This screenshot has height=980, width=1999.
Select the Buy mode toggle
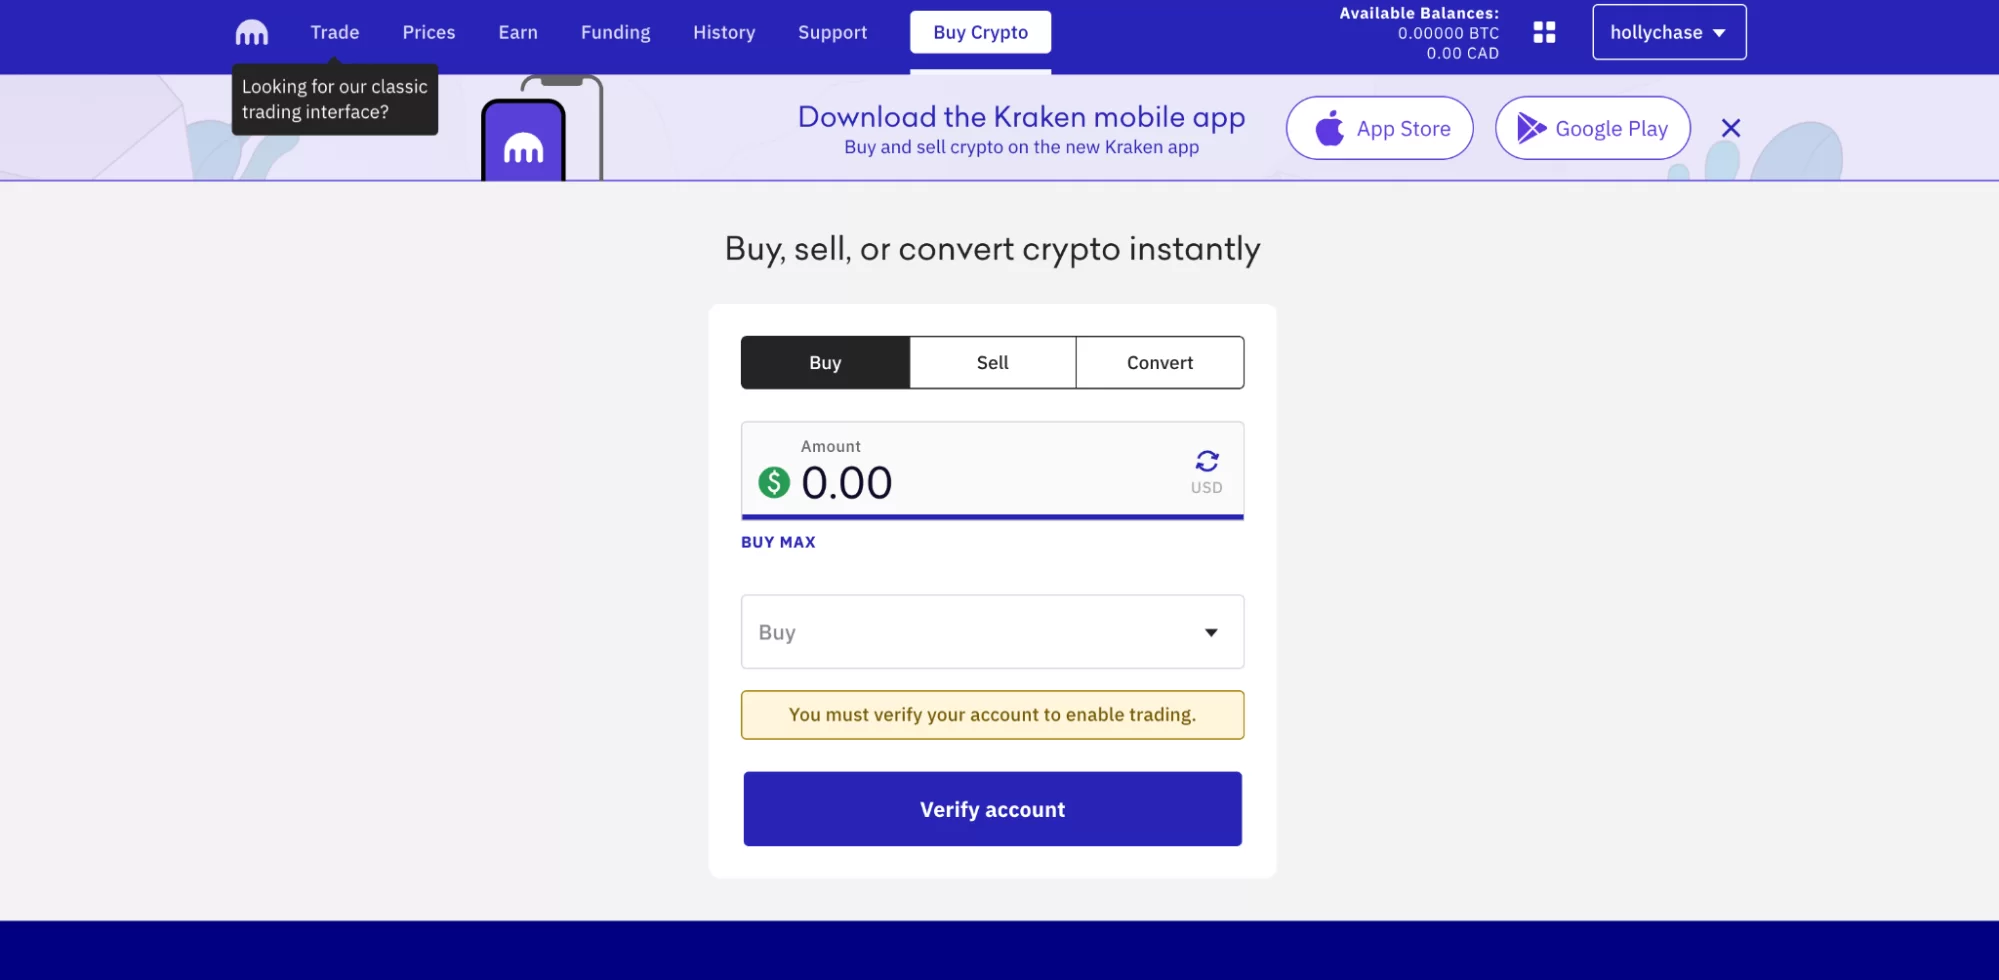[x=825, y=362]
